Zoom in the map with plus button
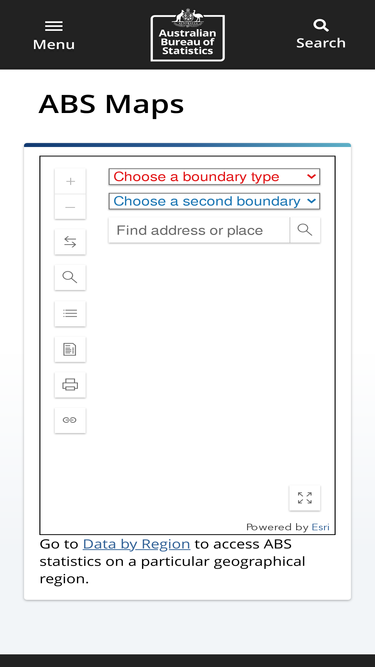Viewport: 375px width, 667px height. [70, 182]
